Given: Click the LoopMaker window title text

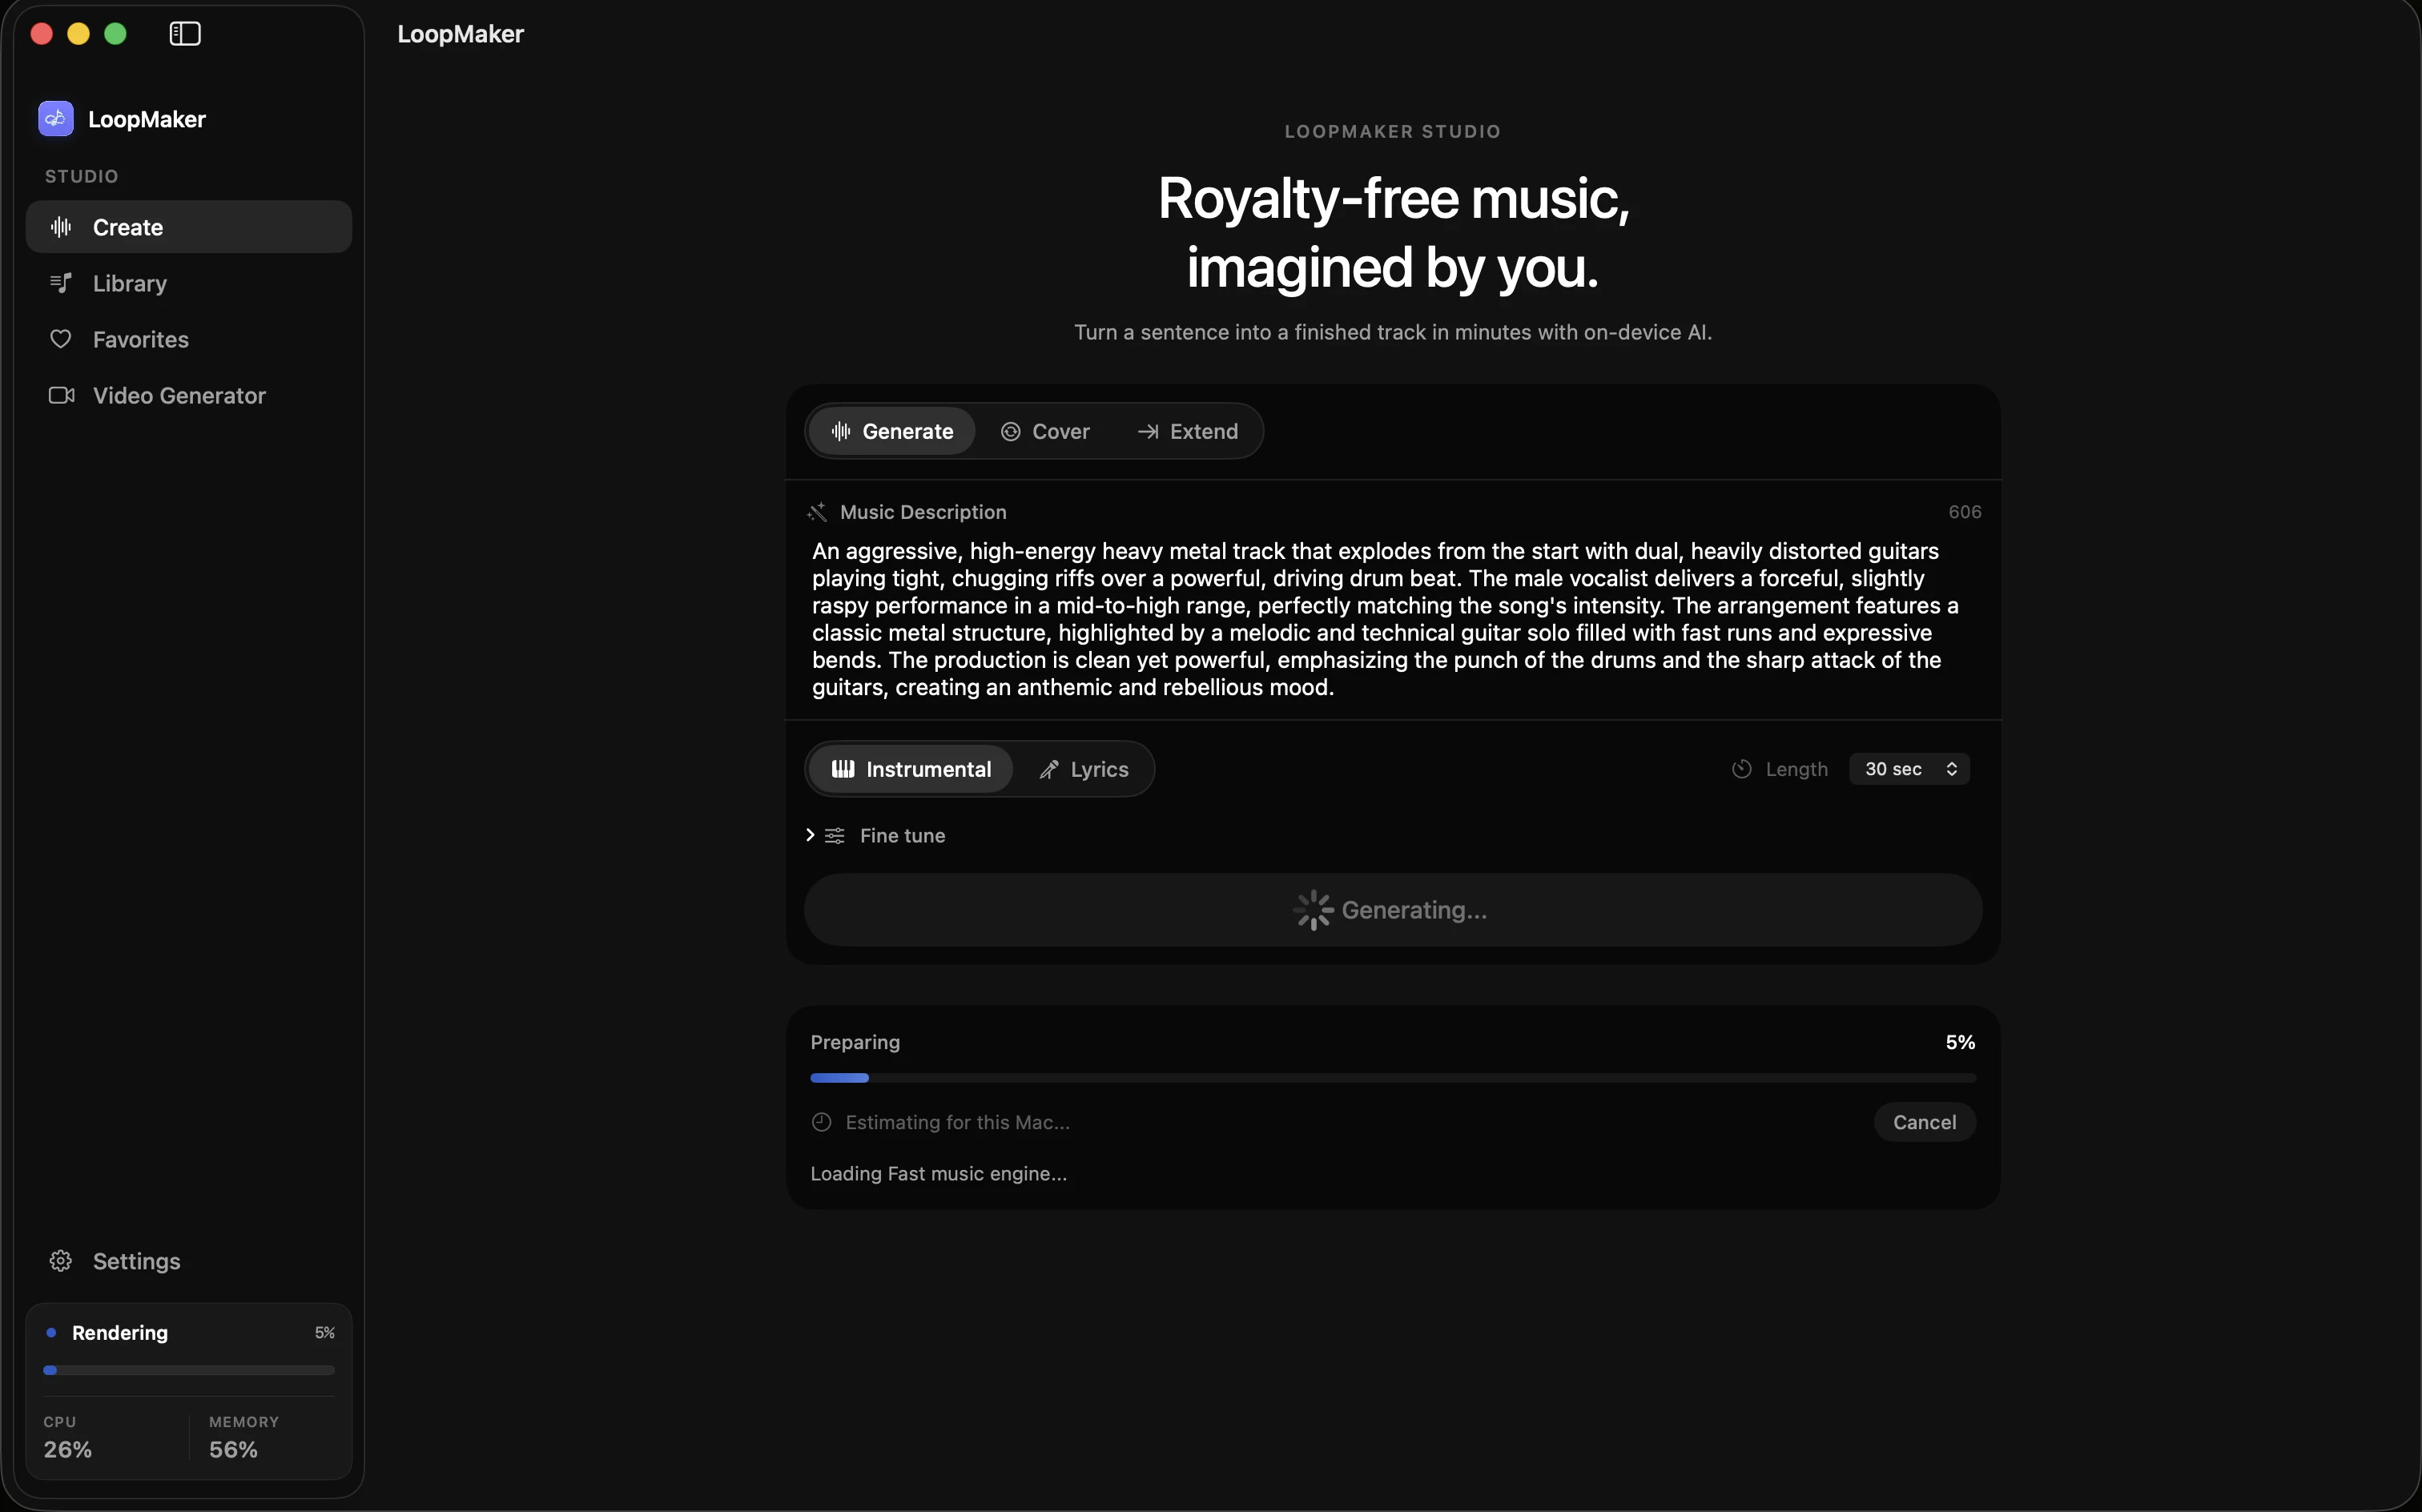Looking at the screenshot, I should click(x=460, y=34).
